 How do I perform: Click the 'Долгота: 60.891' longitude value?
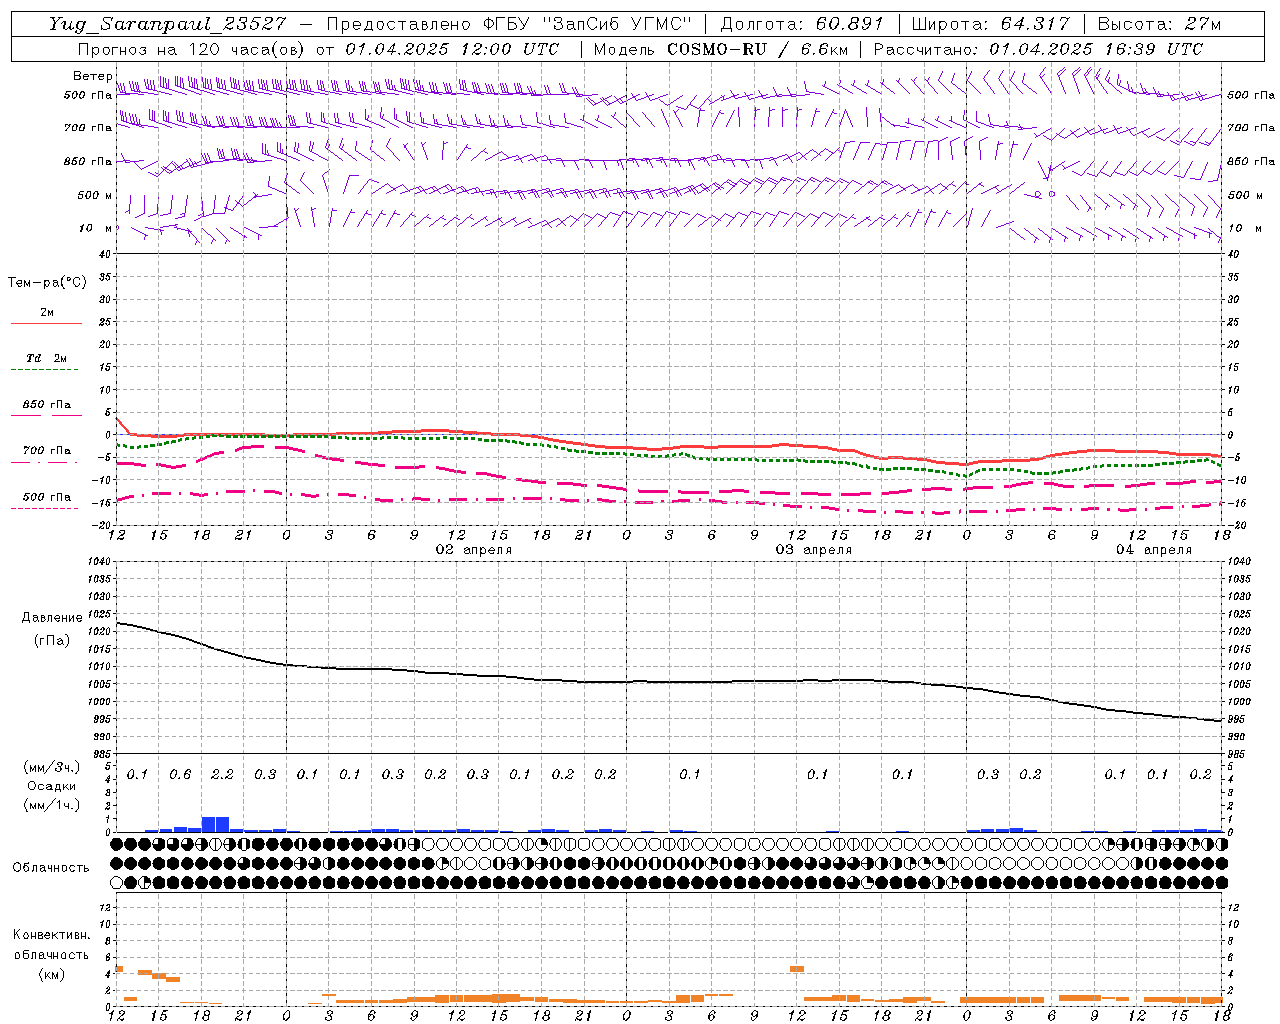(802, 24)
